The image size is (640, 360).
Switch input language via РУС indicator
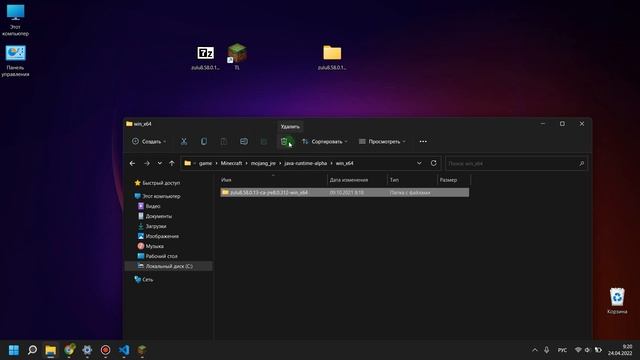coord(562,350)
